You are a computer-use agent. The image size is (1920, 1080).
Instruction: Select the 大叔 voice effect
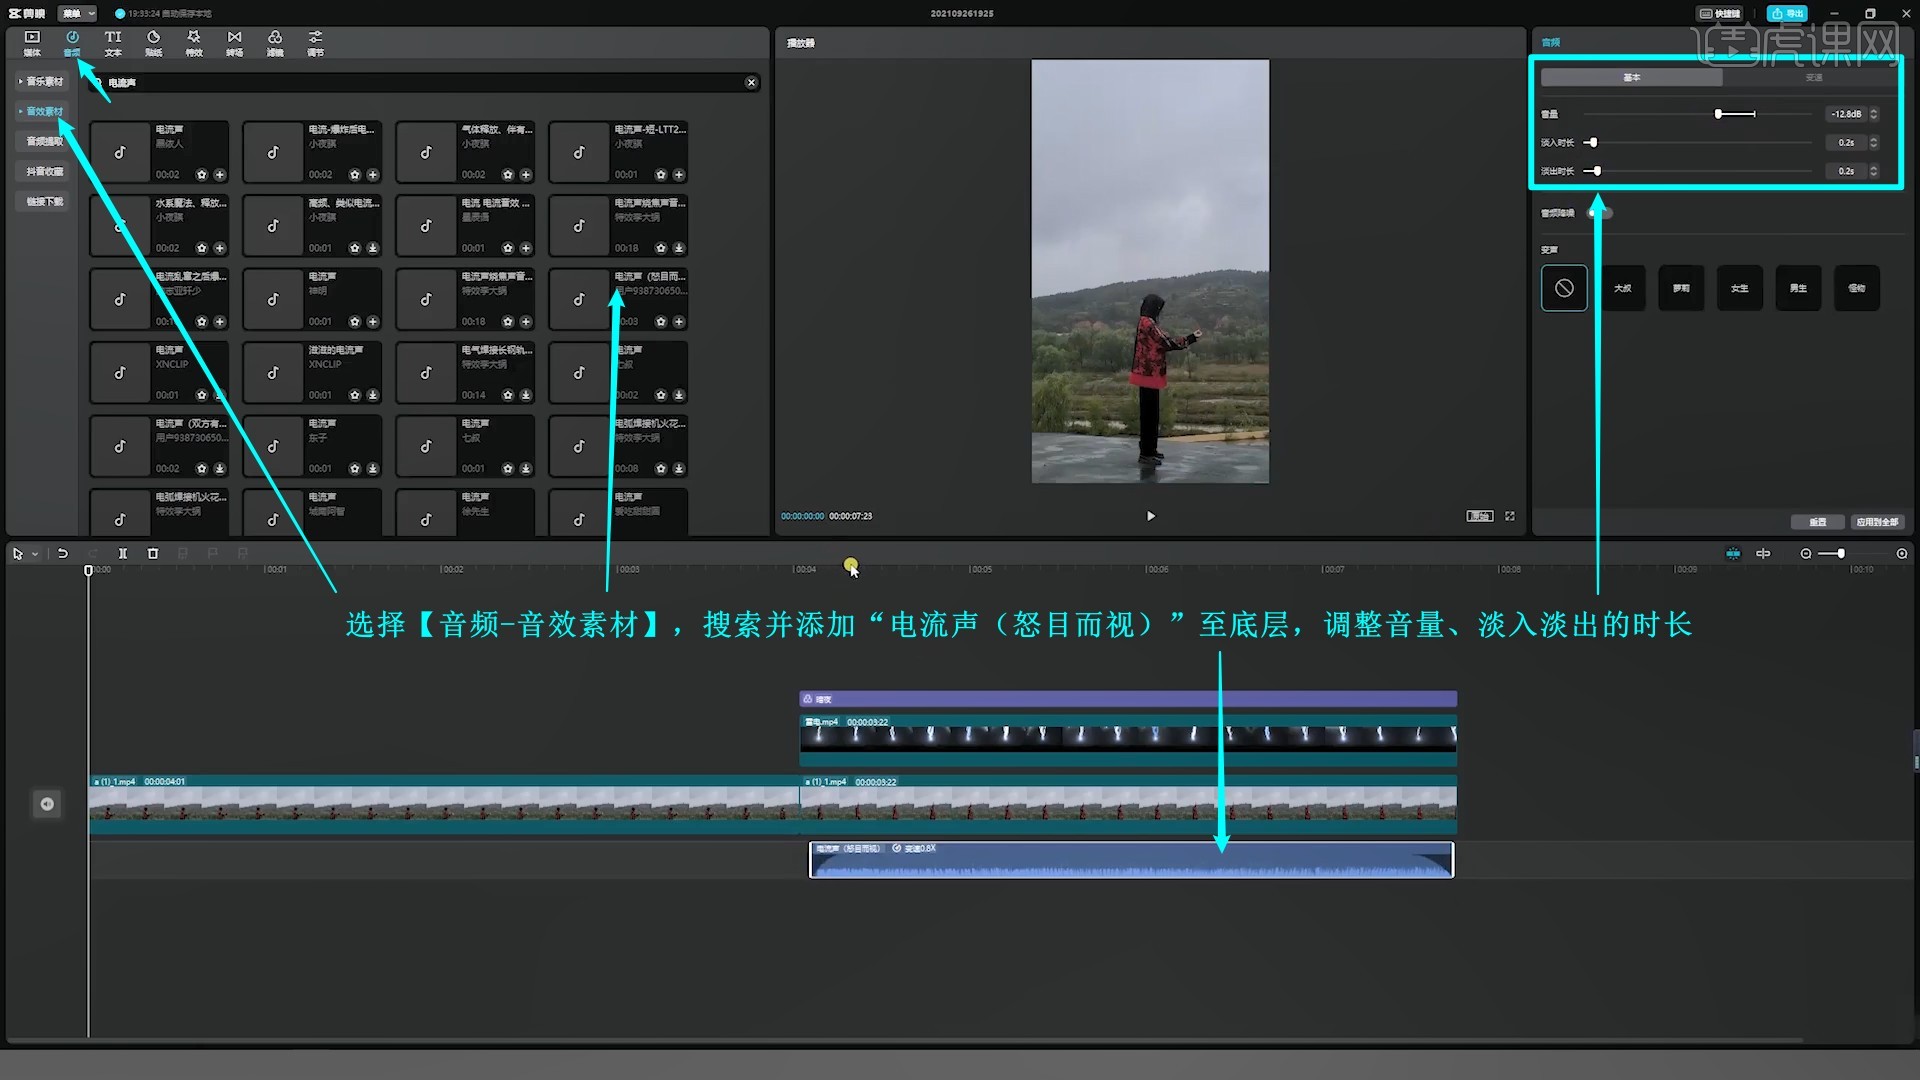coord(1622,288)
